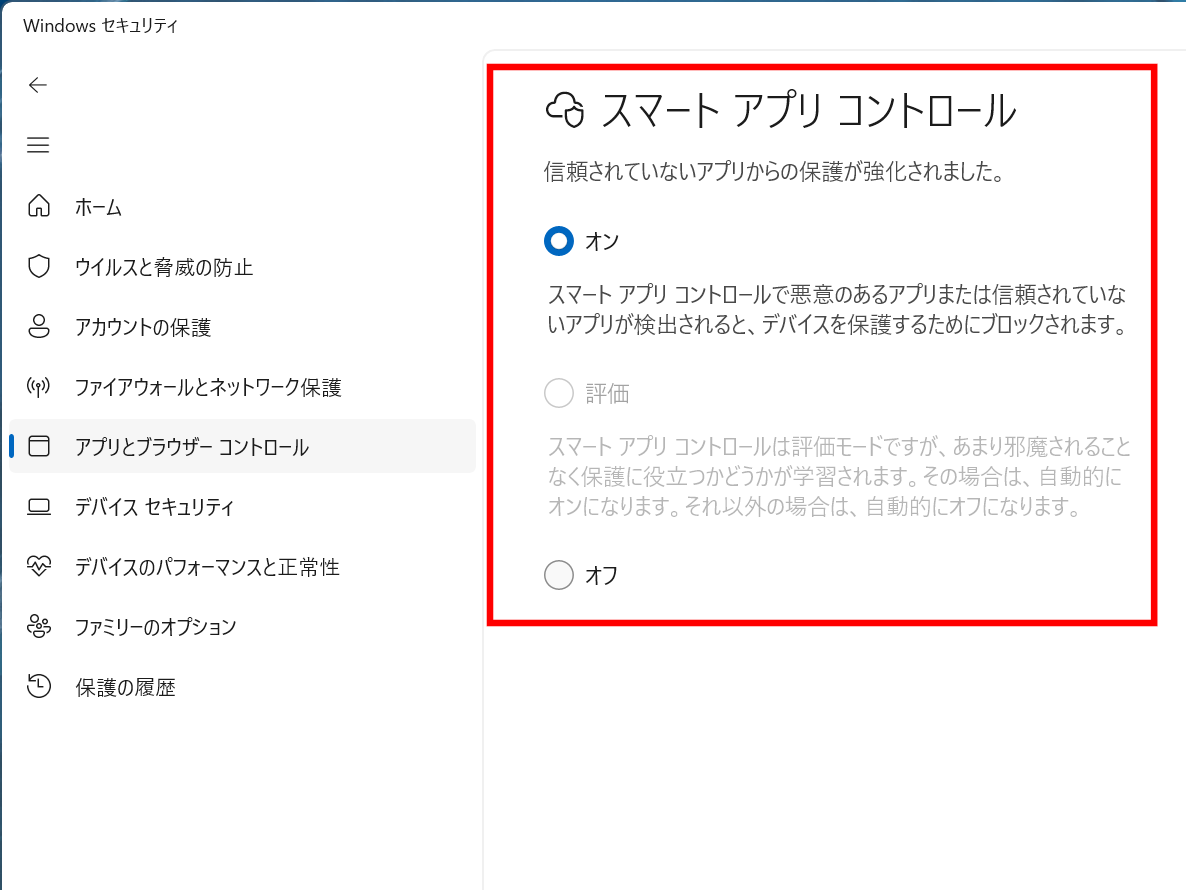1186x890 pixels.
Task: Click the スマート アプリ コントロール heading
Action: click(809, 110)
